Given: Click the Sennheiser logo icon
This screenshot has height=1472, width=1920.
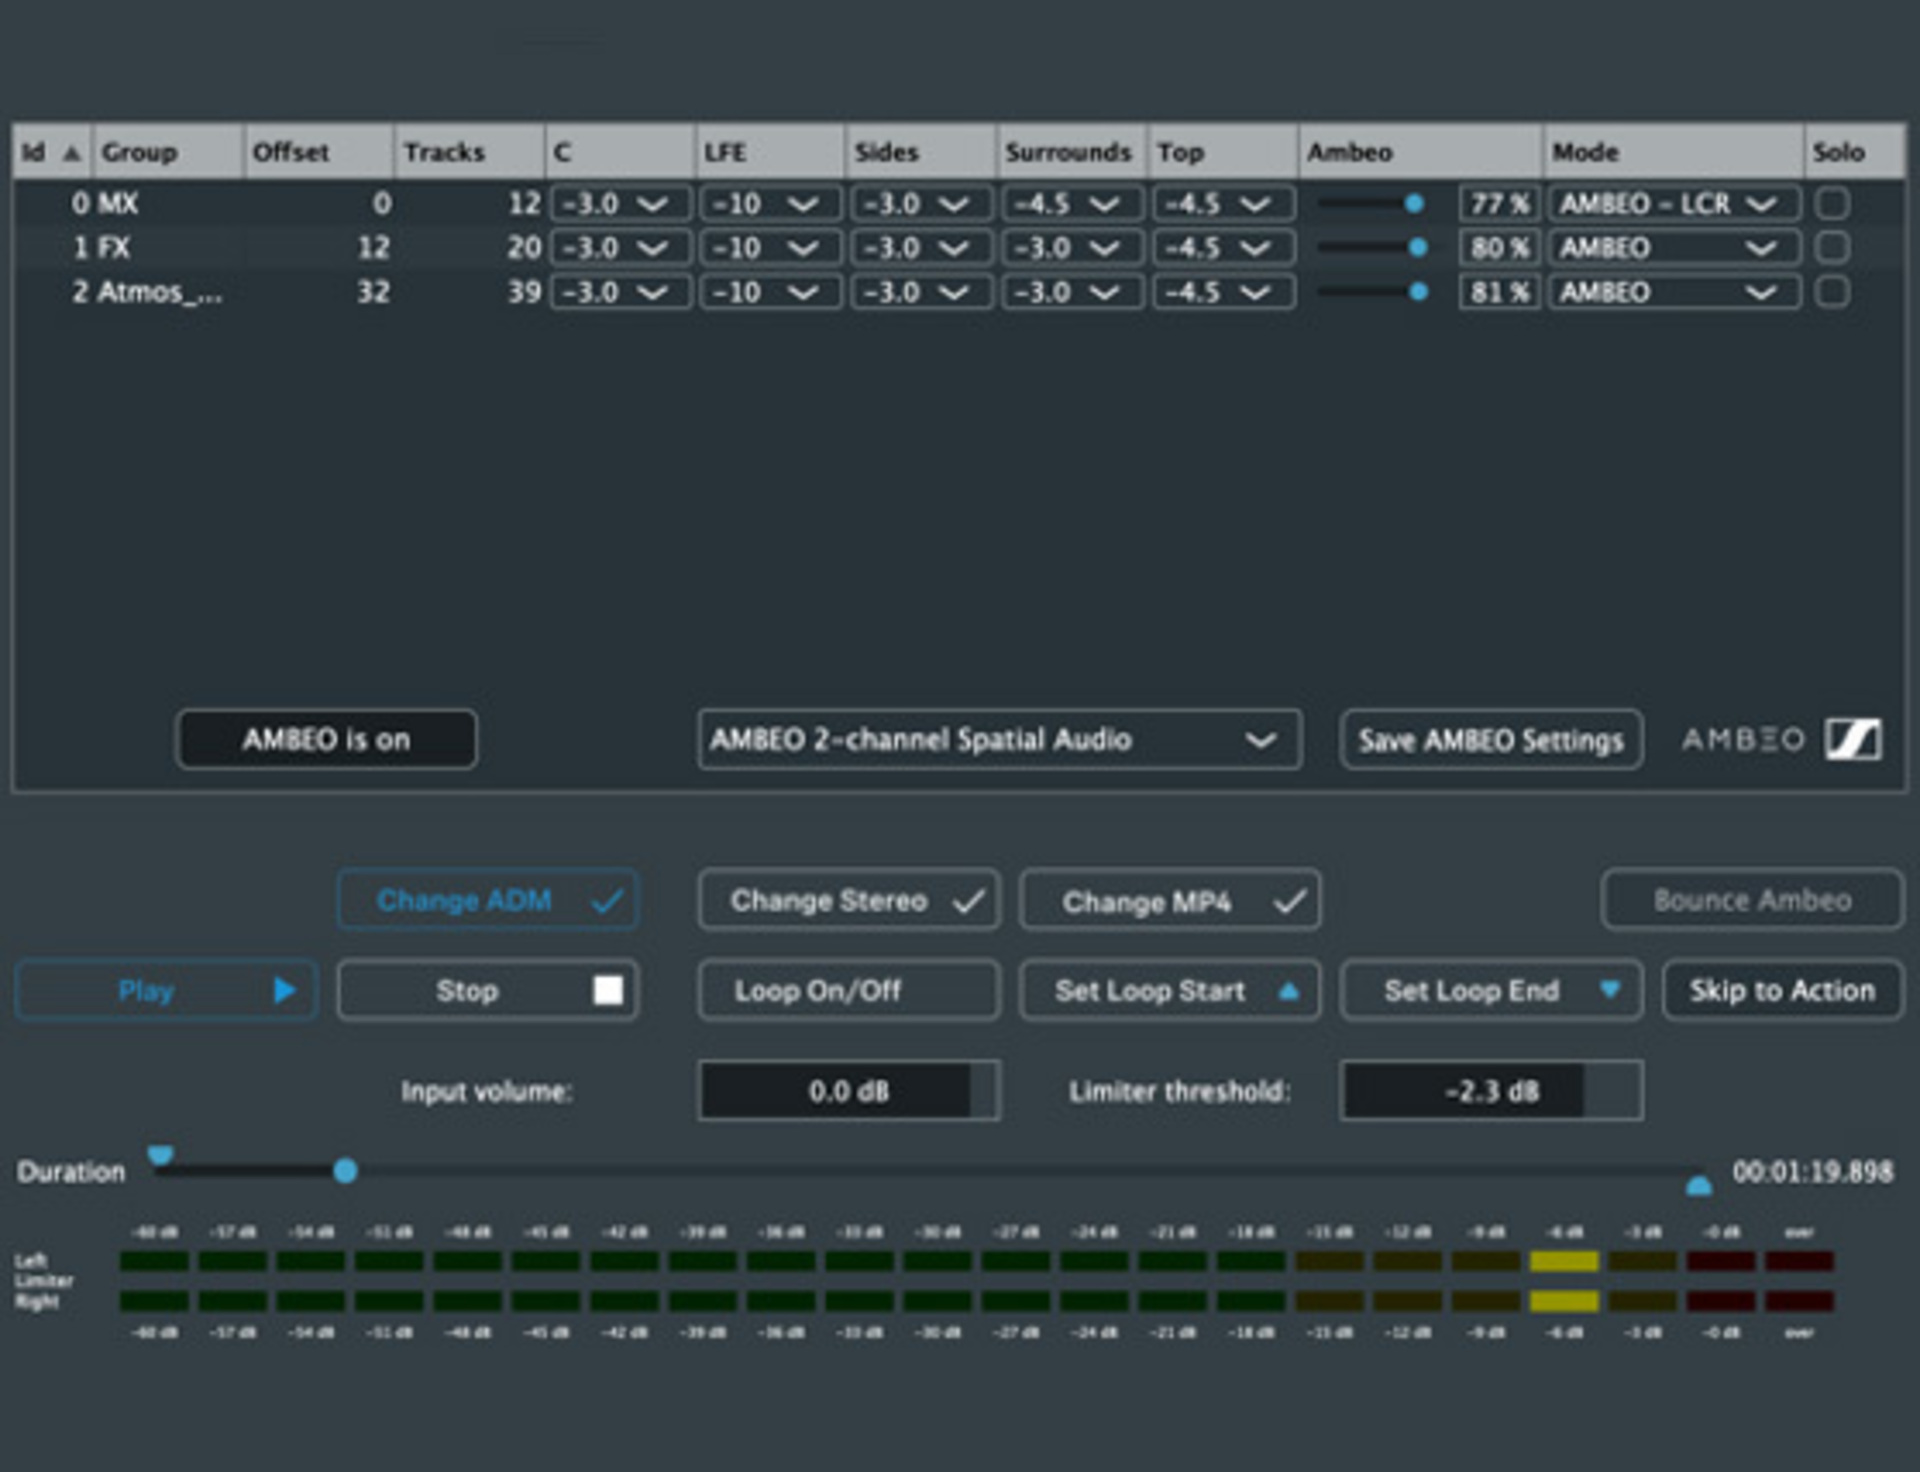Looking at the screenshot, I should [x=1853, y=740].
